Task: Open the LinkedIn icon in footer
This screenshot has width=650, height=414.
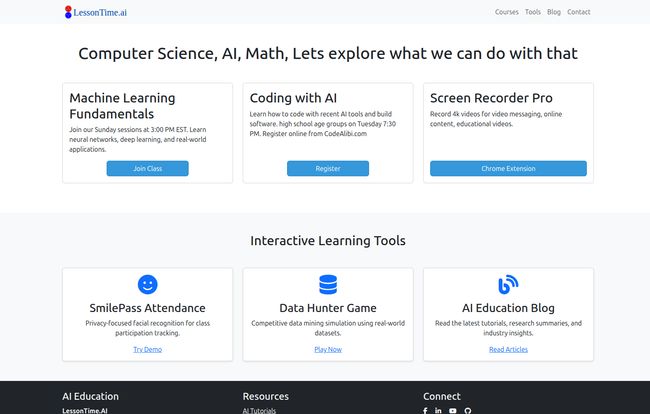Action: click(439, 410)
